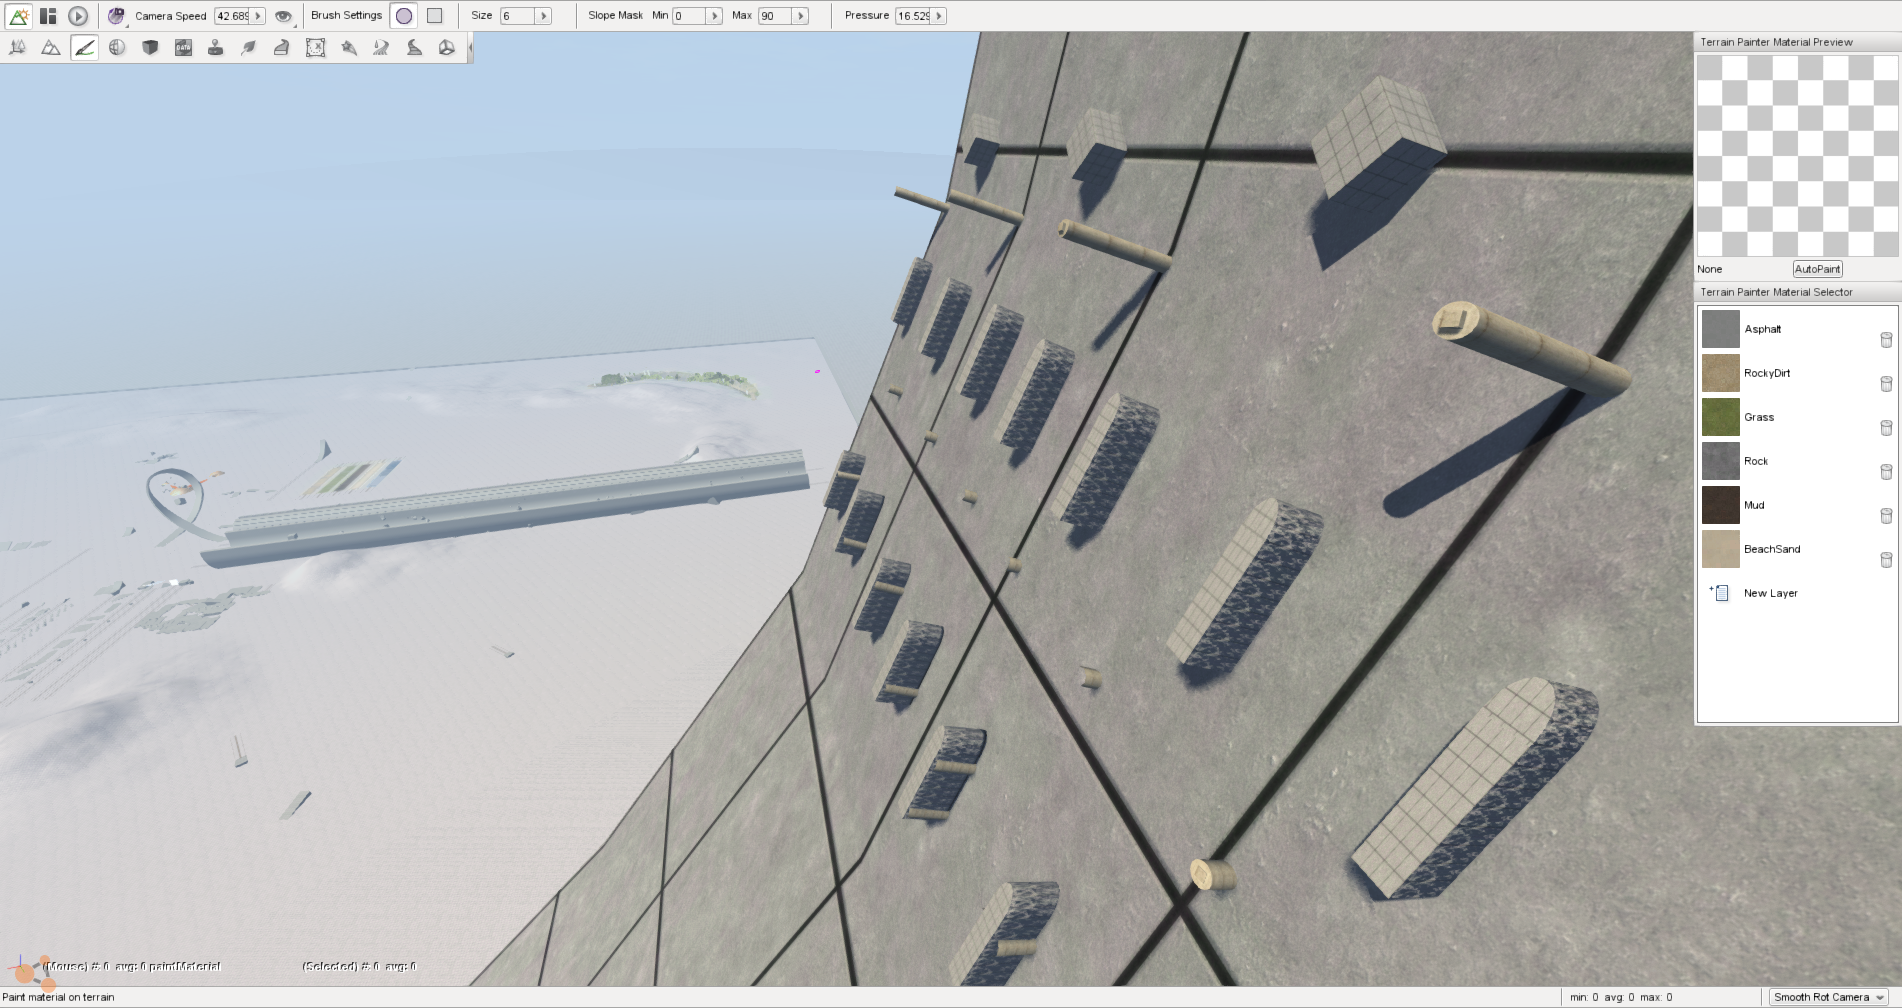Open the Mission Area Editor icon
The image size is (1902, 1008).
[x=315, y=47]
